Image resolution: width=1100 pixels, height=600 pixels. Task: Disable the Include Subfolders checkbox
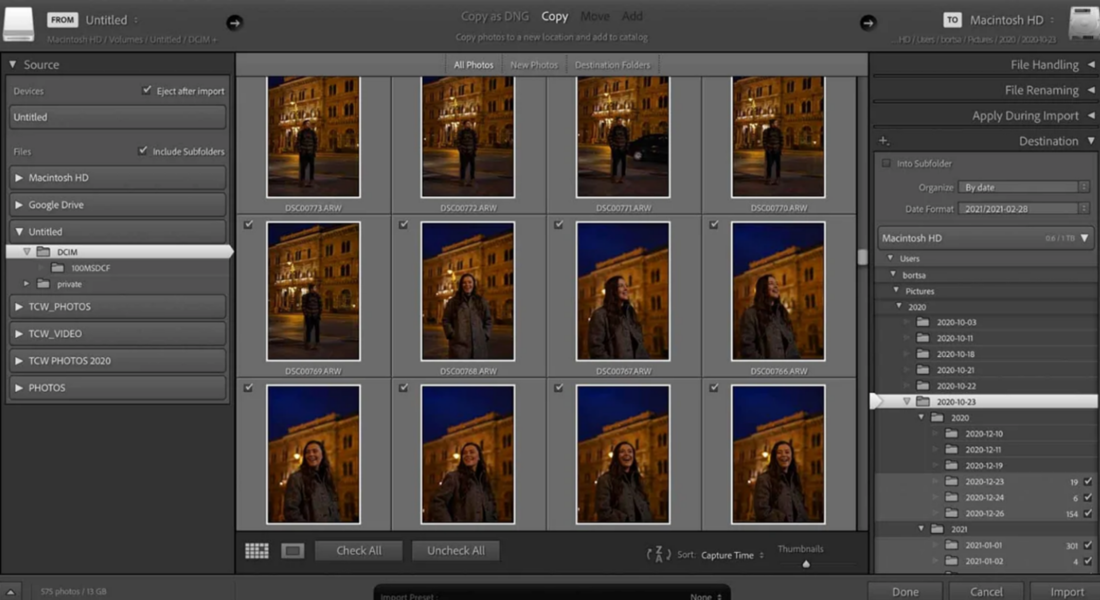coord(143,152)
